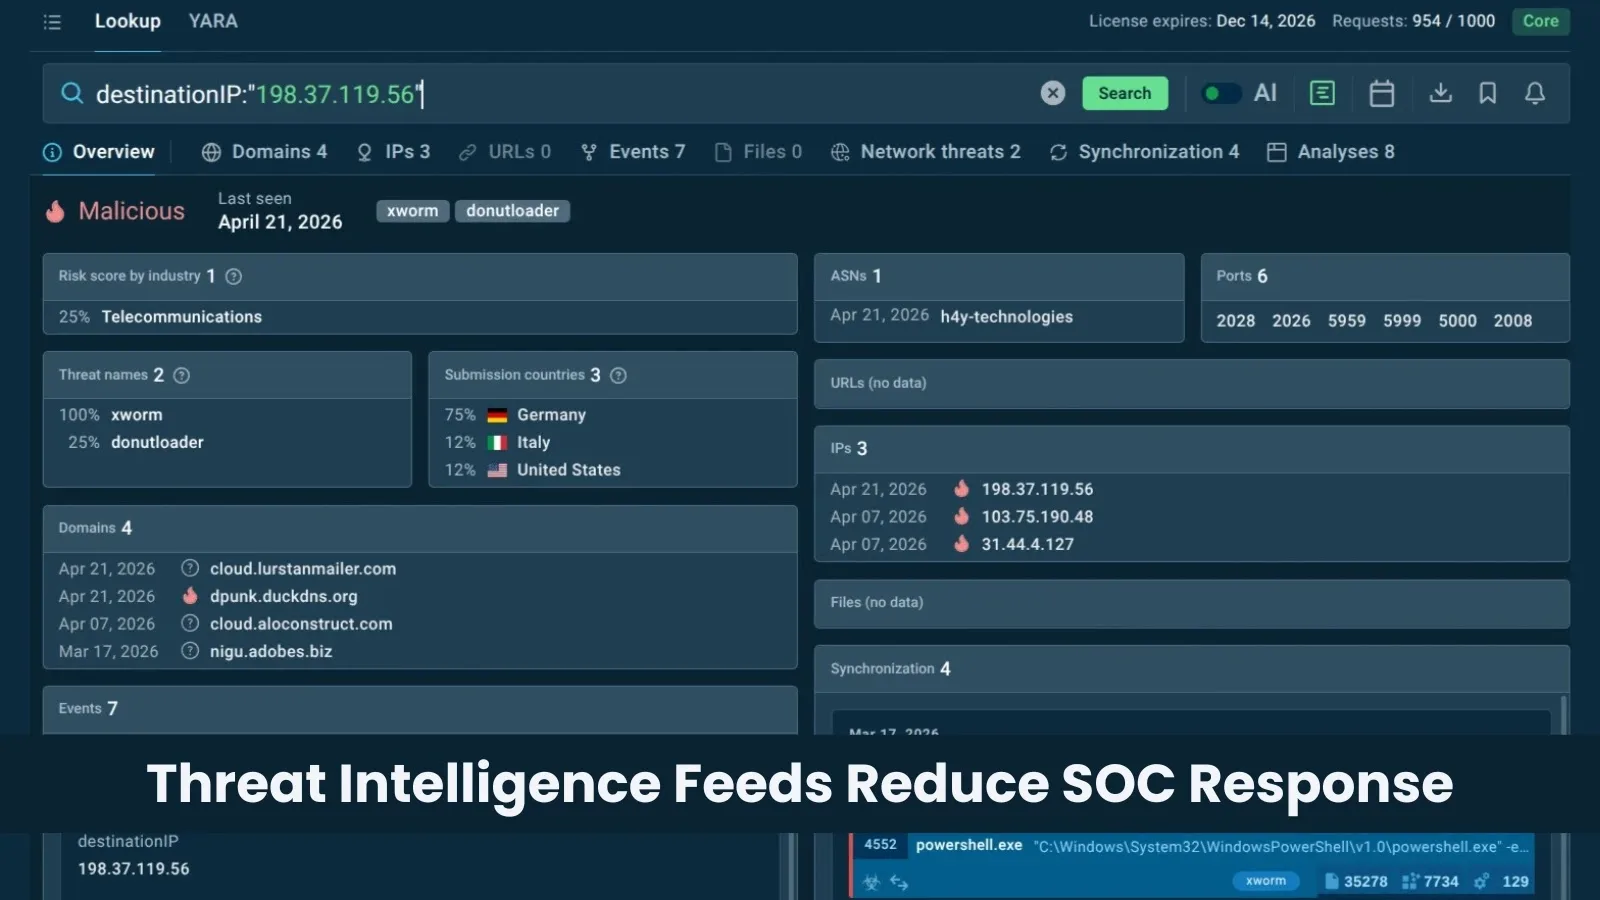
Task: Open the Events 7 tab
Action: (x=633, y=152)
